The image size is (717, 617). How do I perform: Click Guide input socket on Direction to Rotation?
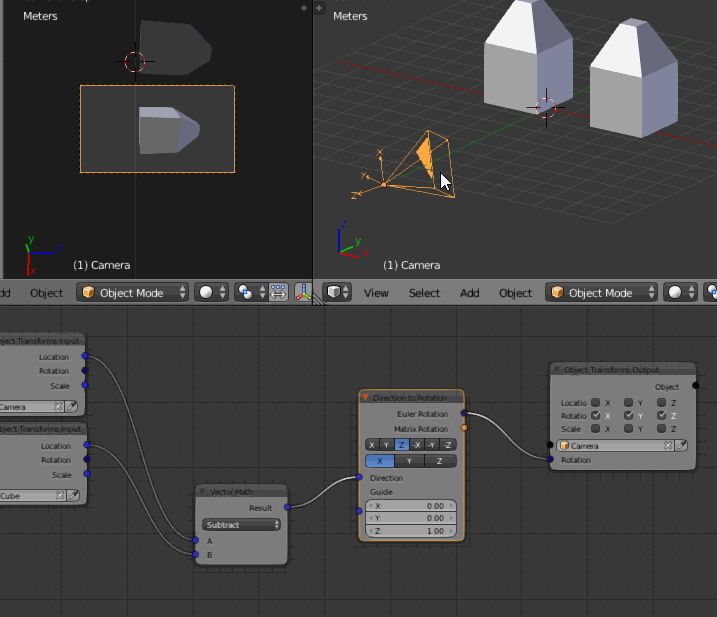(x=359, y=510)
